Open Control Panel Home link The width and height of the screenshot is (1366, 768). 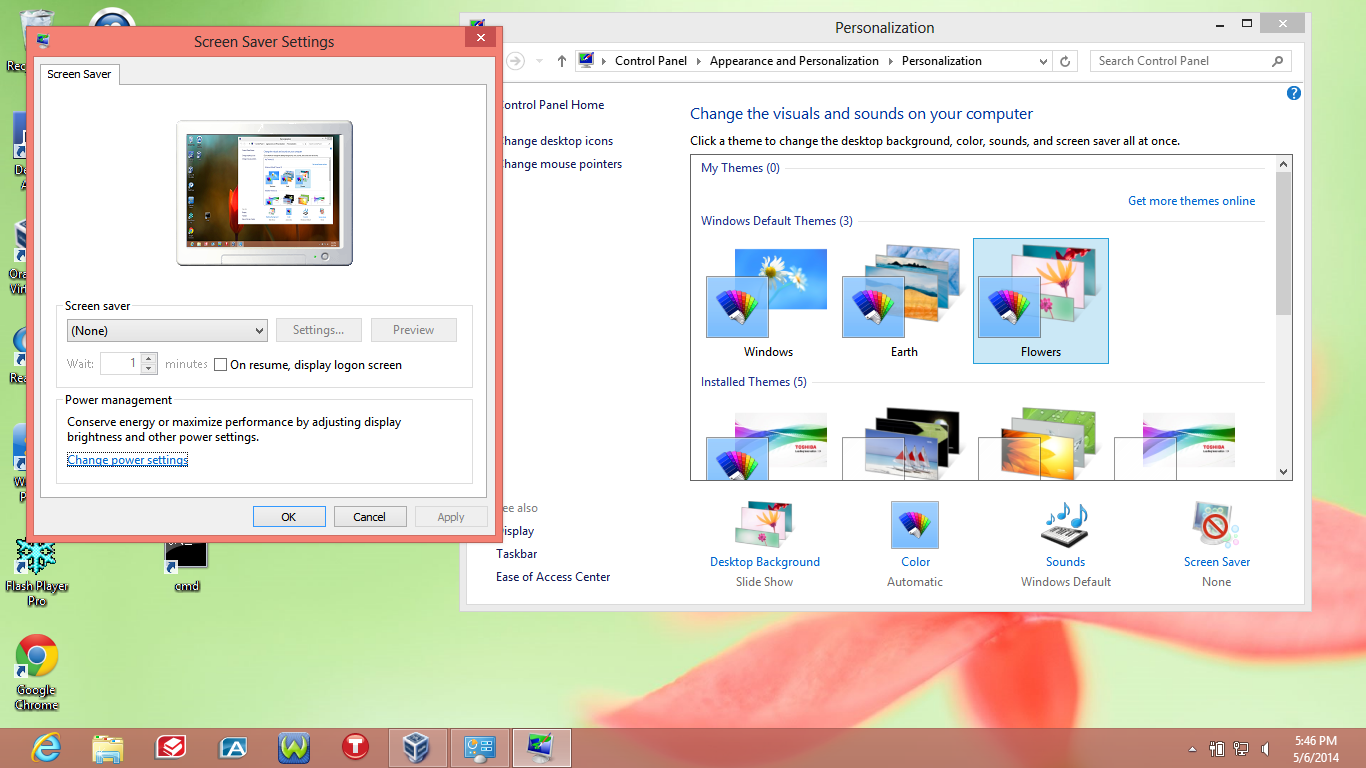[x=551, y=105]
